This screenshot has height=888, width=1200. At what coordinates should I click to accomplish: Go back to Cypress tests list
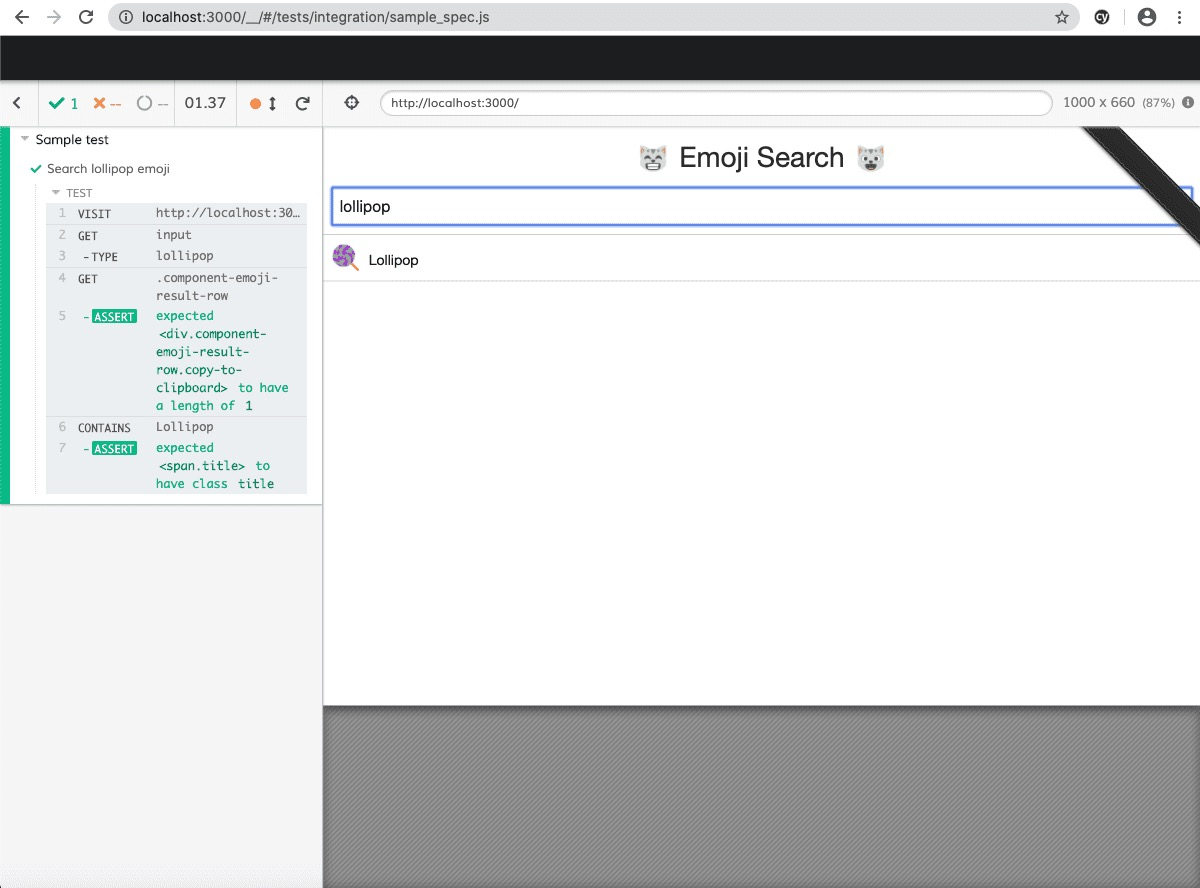[x=17, y=103]
